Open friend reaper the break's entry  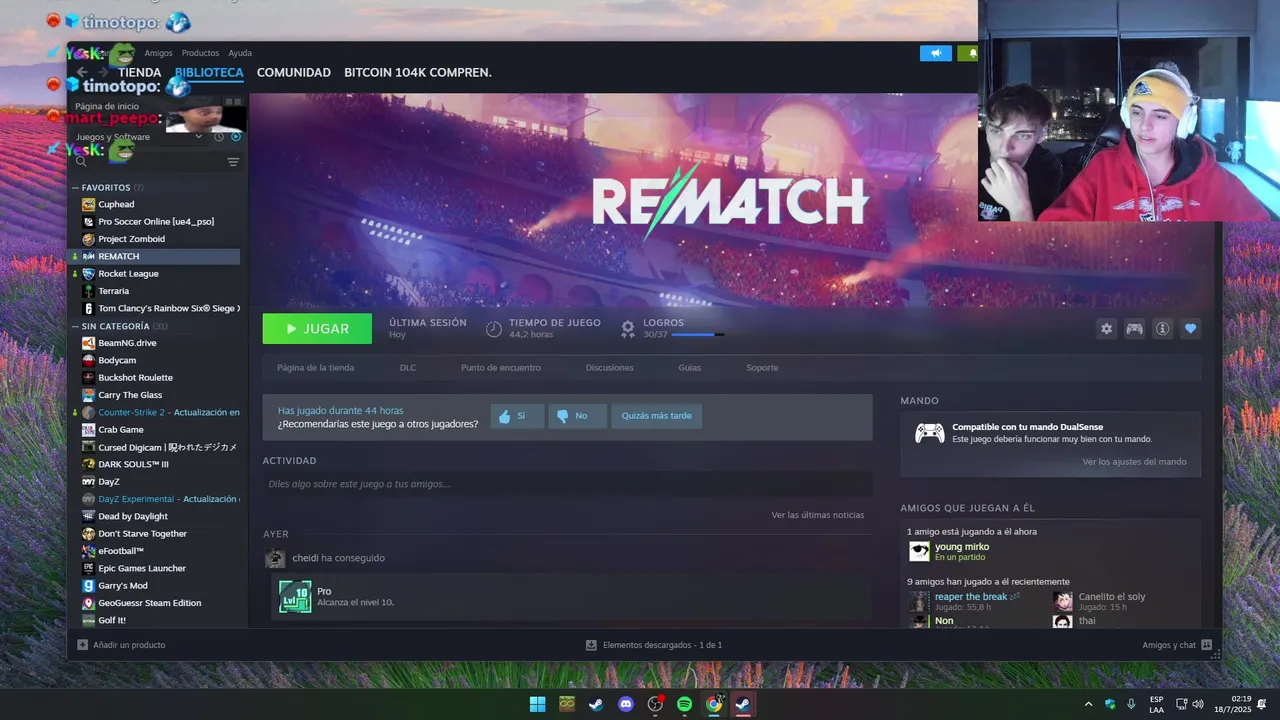(x=971, y=597)
